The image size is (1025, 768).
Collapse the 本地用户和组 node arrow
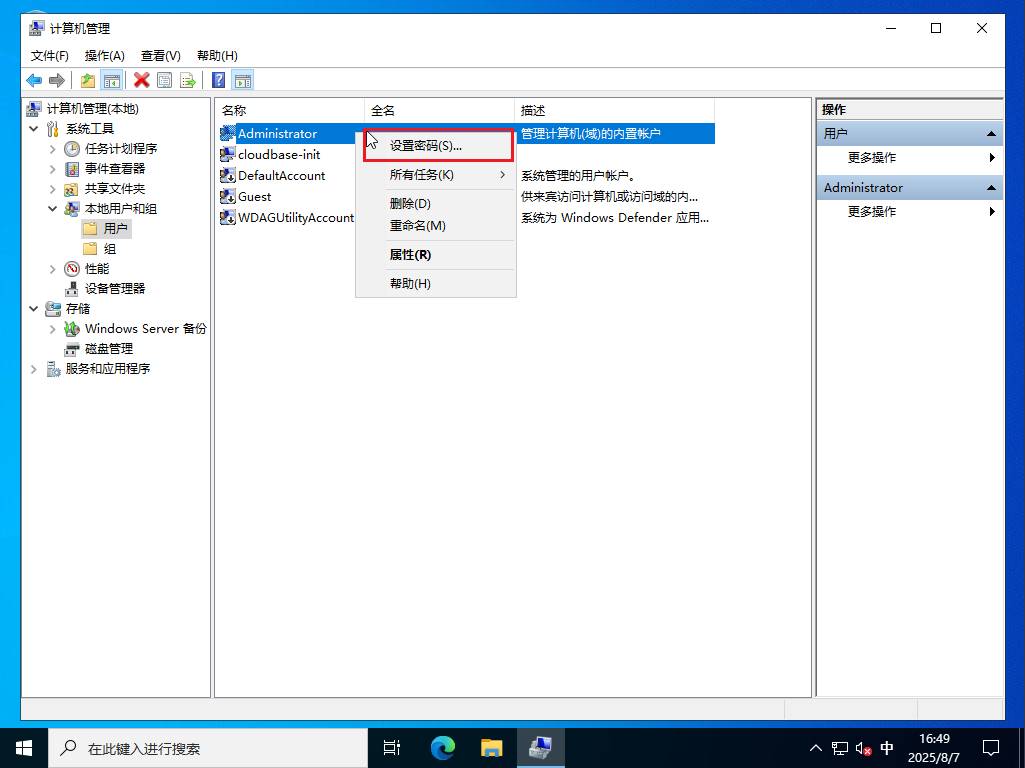click(52, 209)
